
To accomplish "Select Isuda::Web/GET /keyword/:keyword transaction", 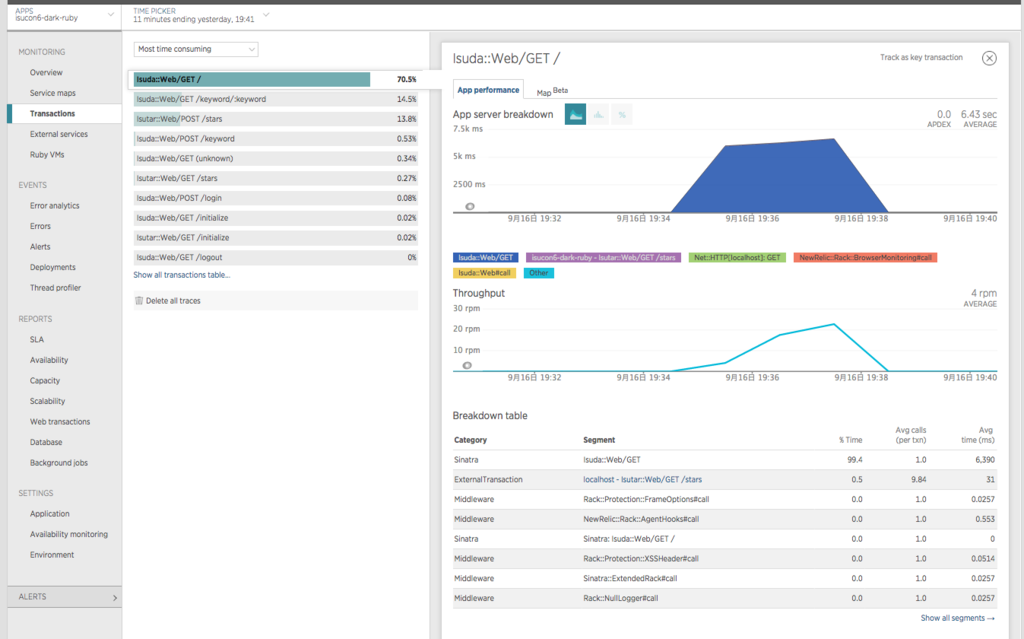I will click(276, 99).
